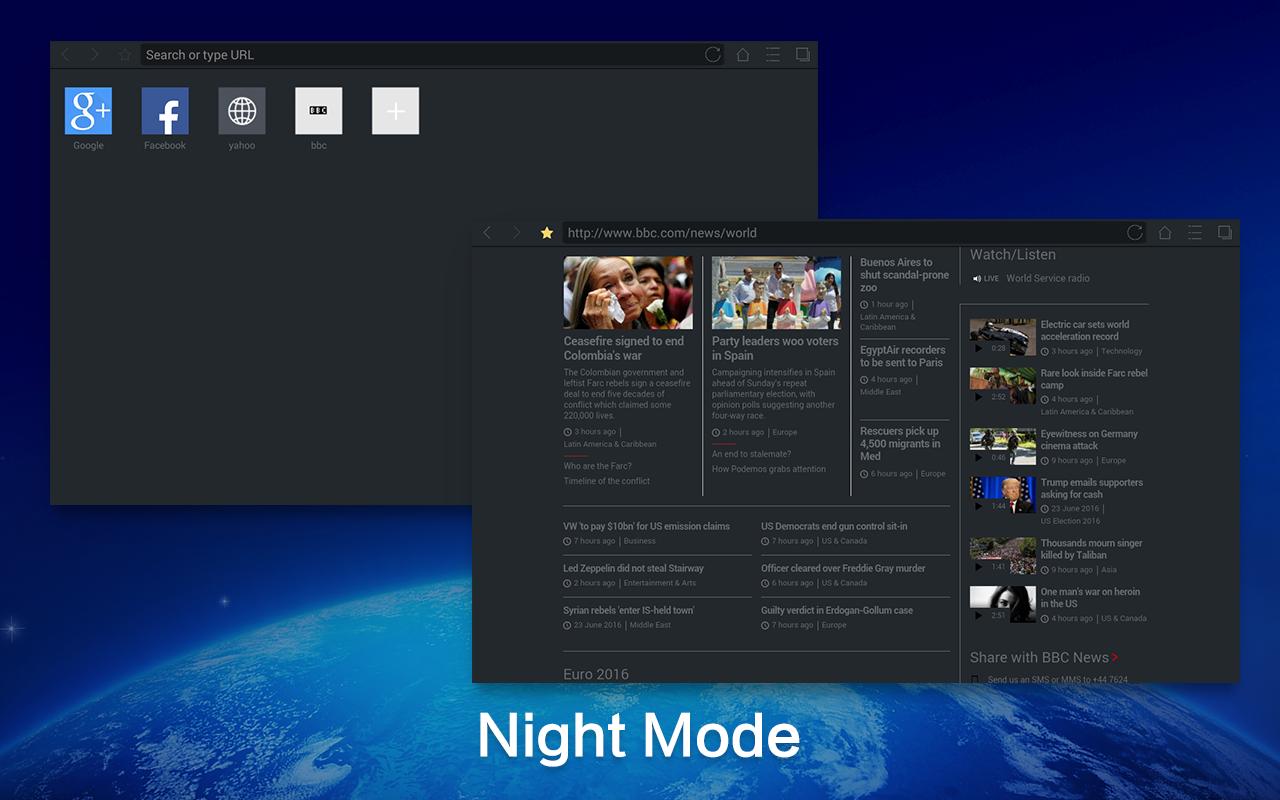The height and width of the screenshot is (800, 1280).
Task: Click 'Business' tag beside VW story
Action: 640,541
